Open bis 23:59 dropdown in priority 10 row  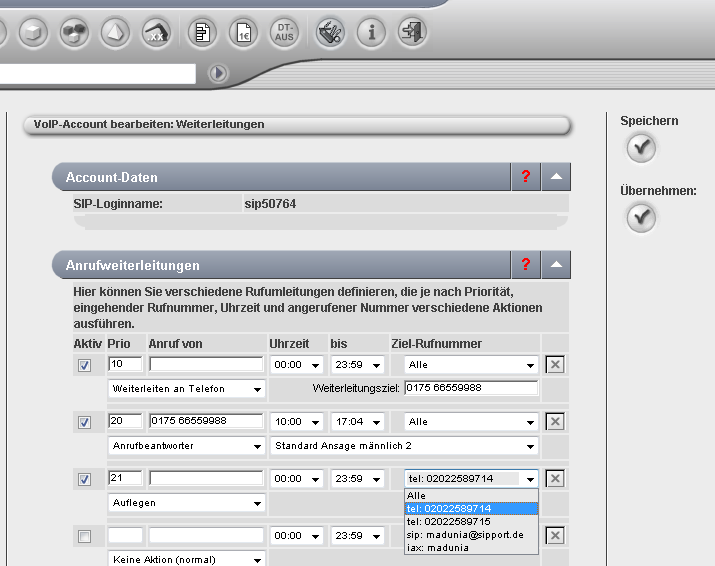tap(358, 365)
